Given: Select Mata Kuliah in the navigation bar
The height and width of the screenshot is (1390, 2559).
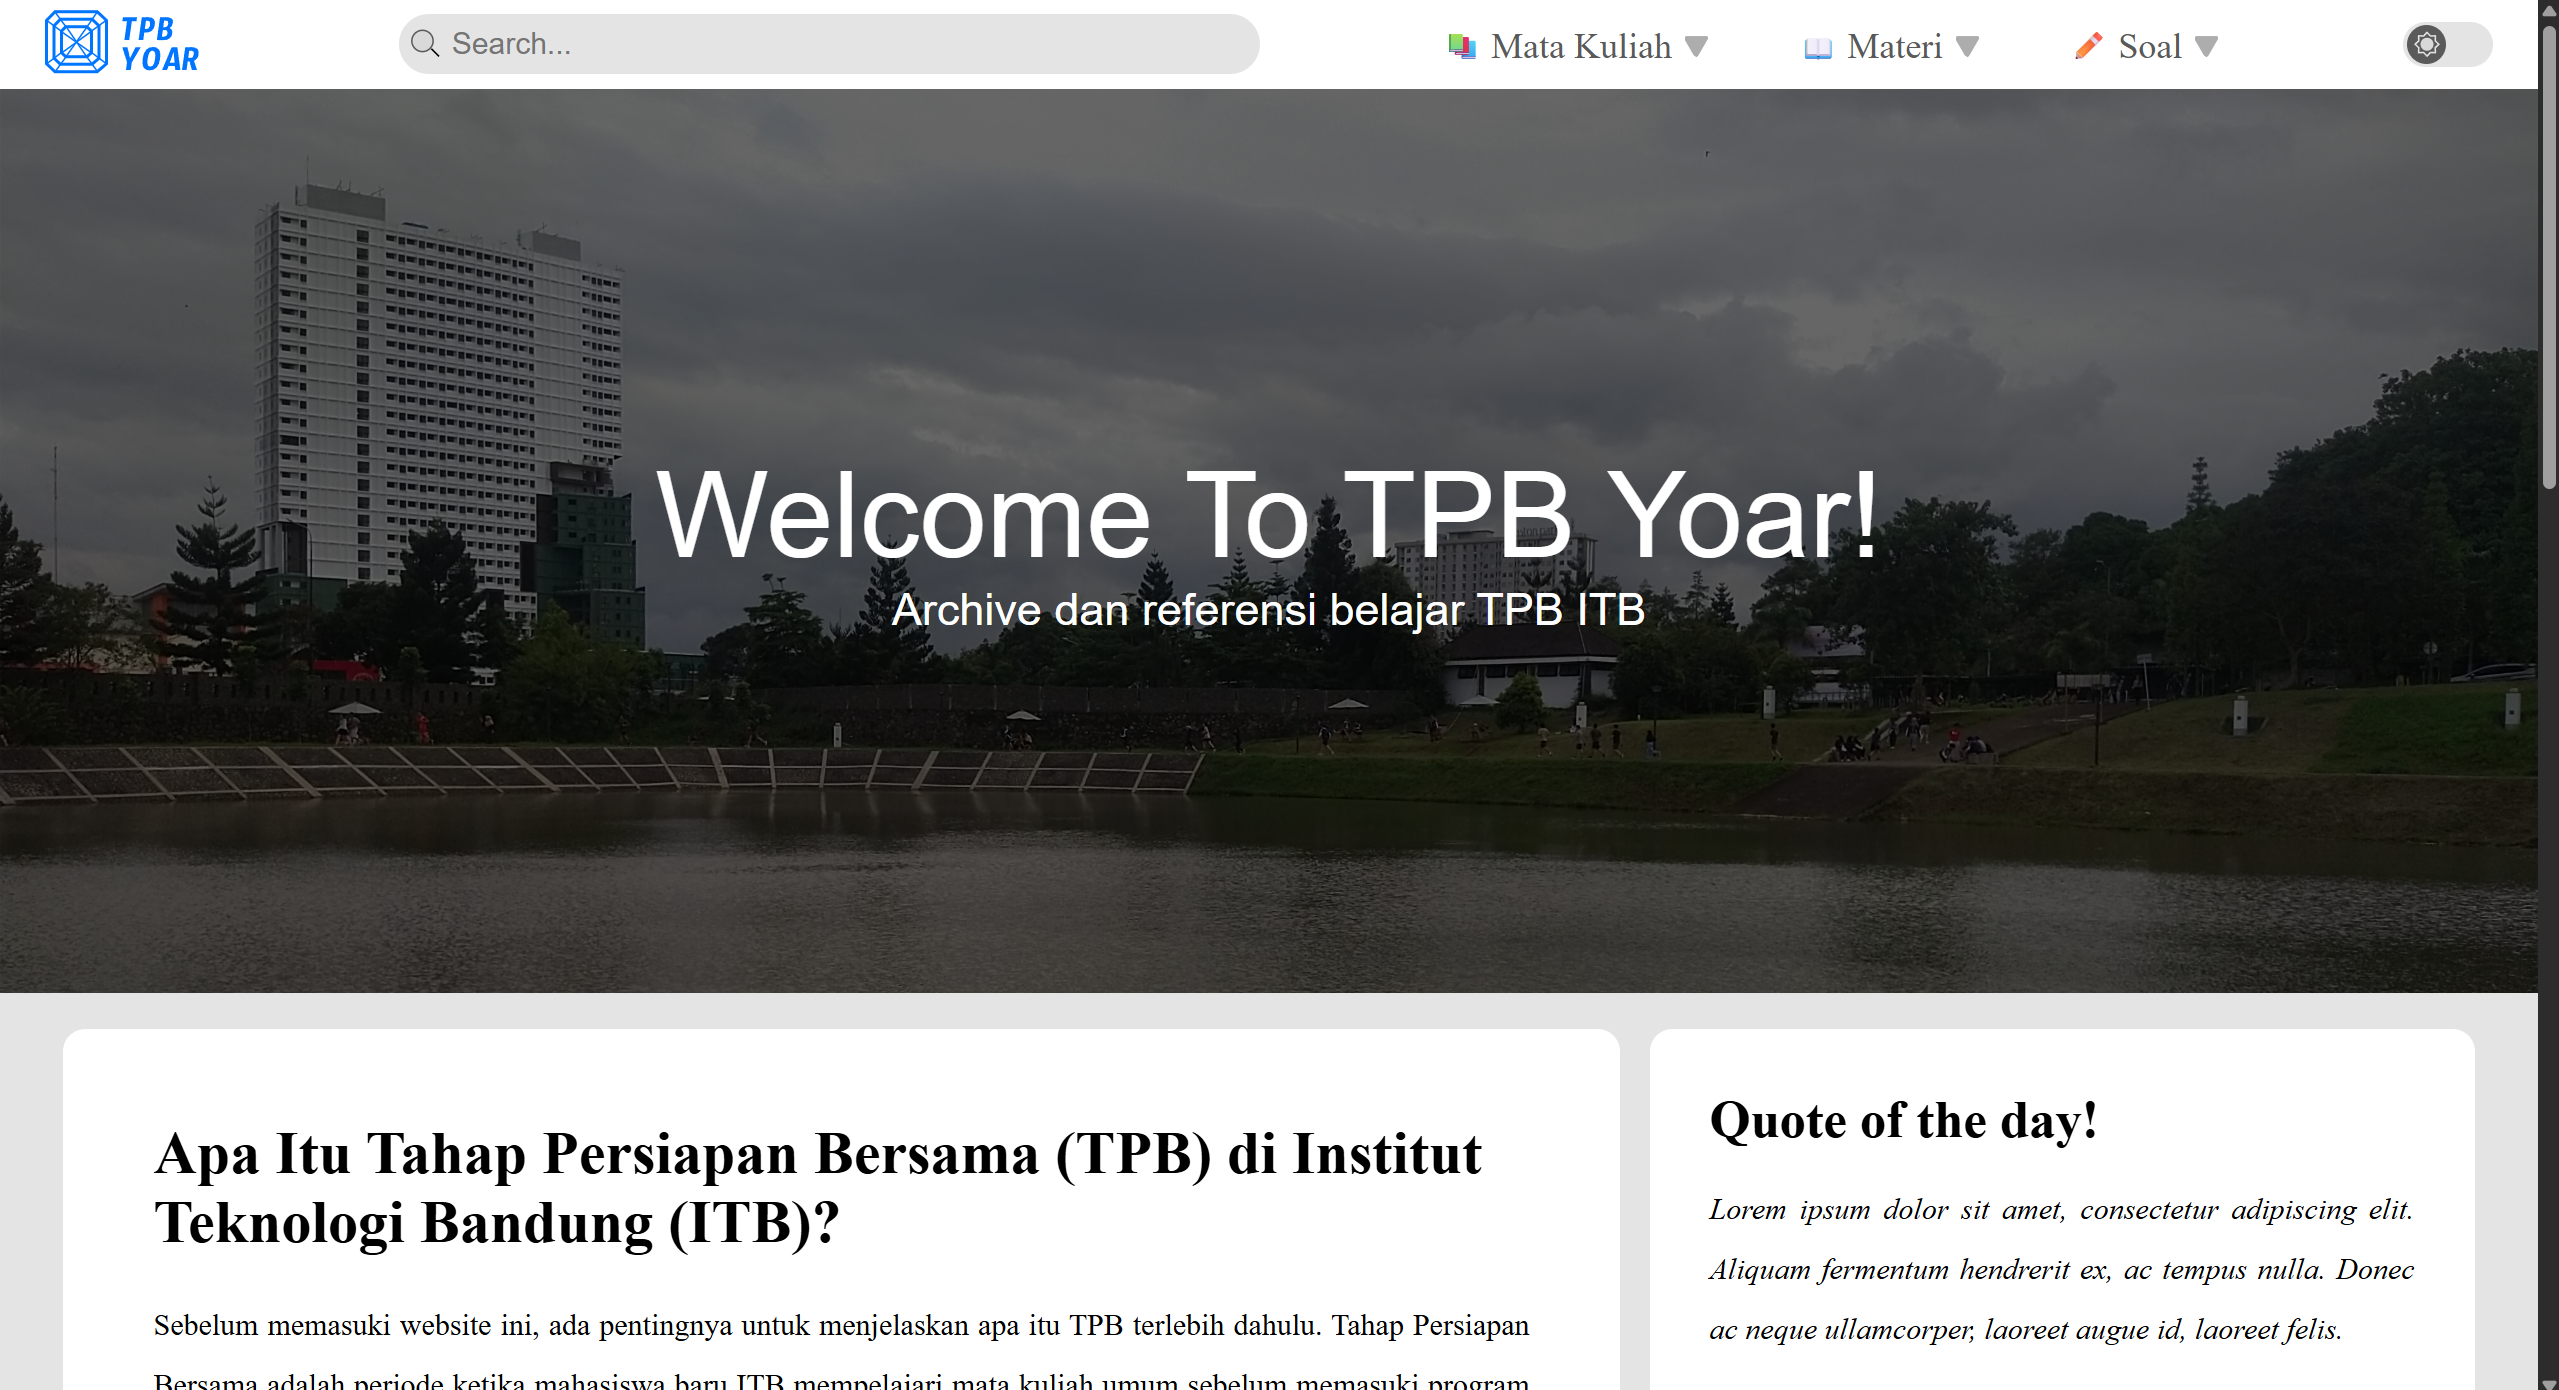Looking at the screenshot, I should click(x=1580, y=46).
